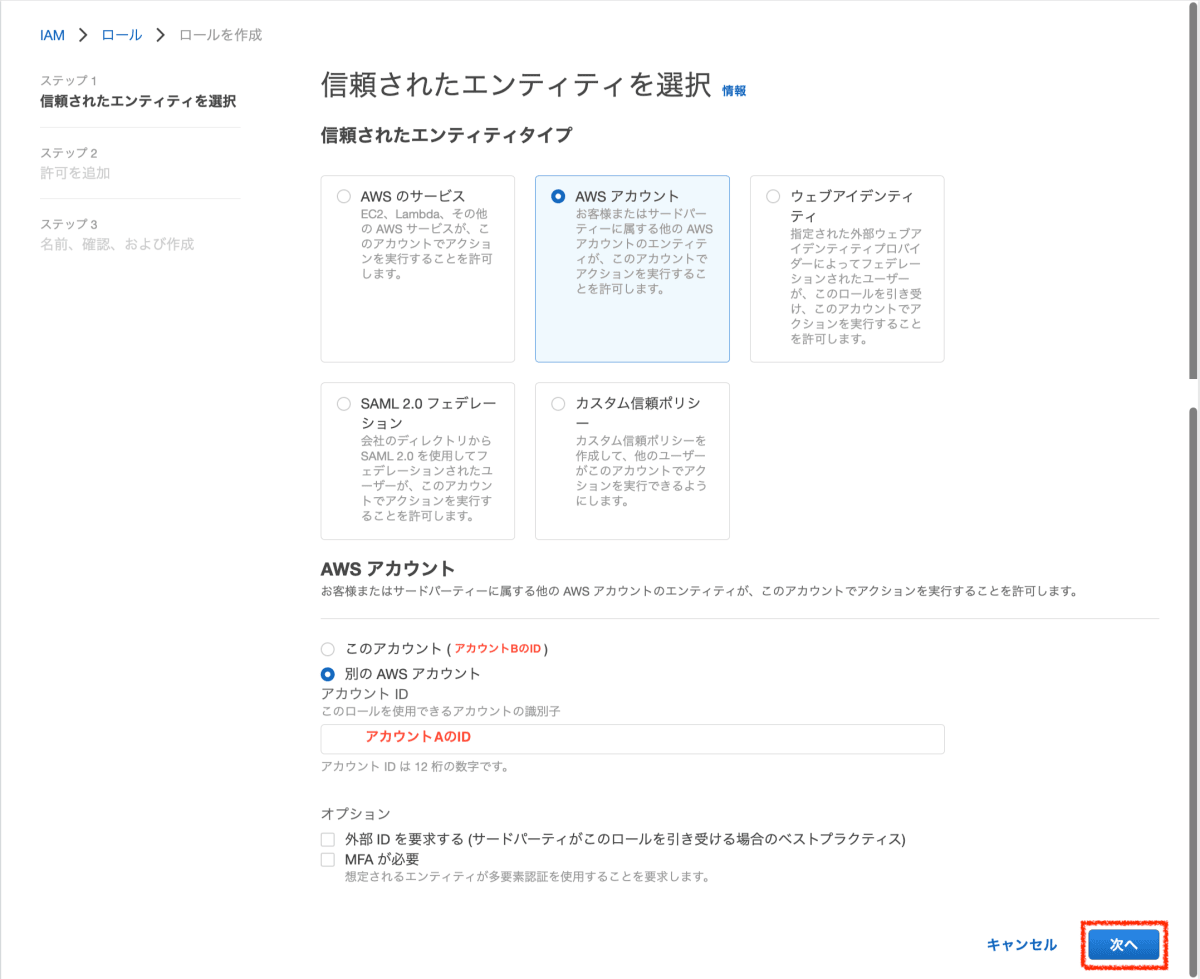
Task: Choose このアカウント under AWS アカウント
Action: [327, 649]
